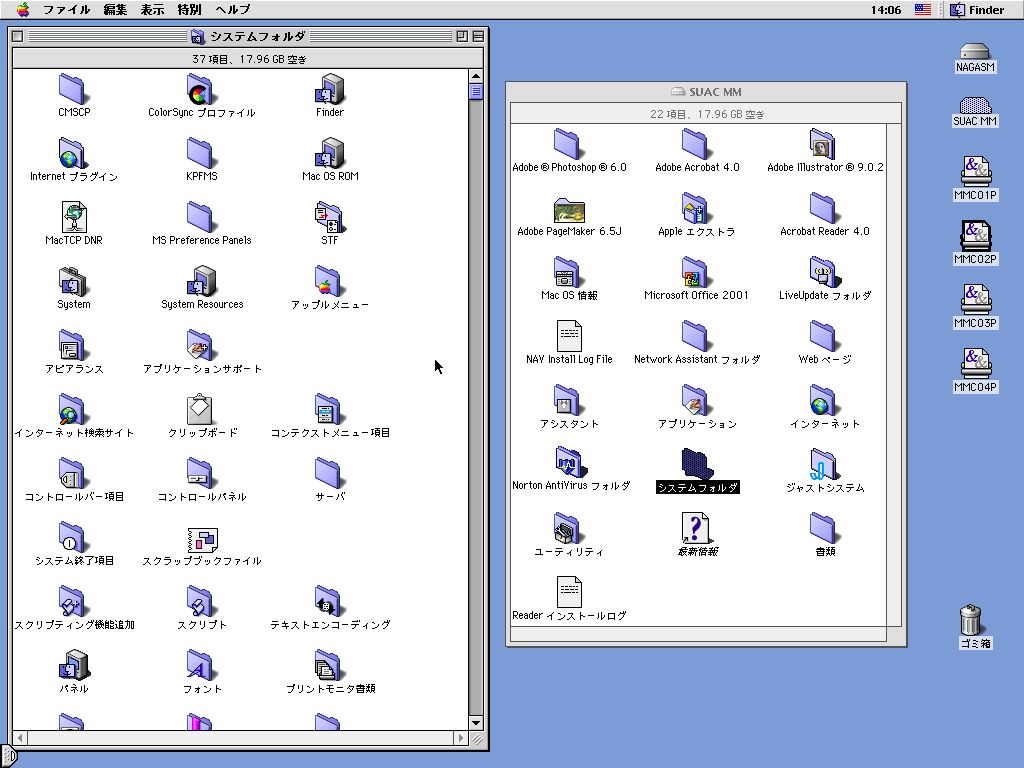Open the 編集 menu

[x=115, y=10]
